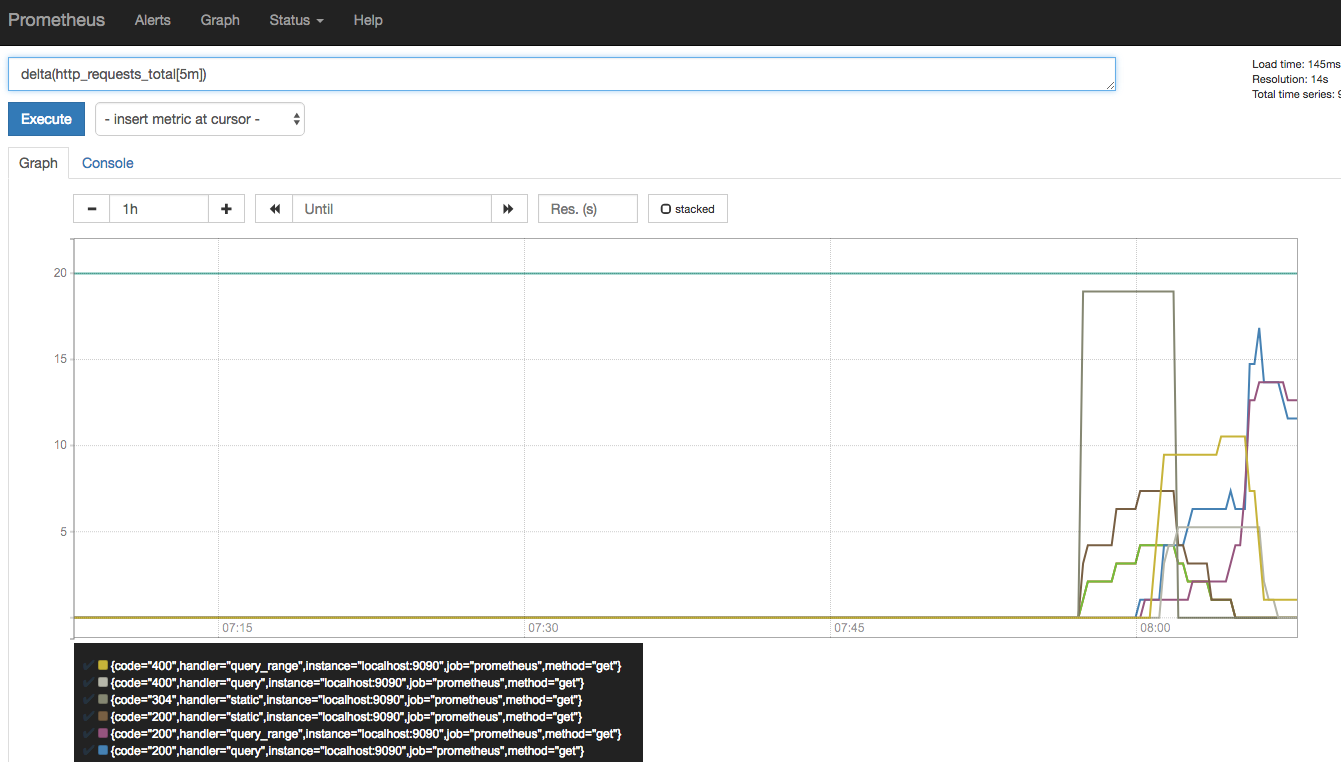Viewport: 1341px width, 762px height.
Task: Click the plus icon to expand the time range
Action: (x=226, y=208)
